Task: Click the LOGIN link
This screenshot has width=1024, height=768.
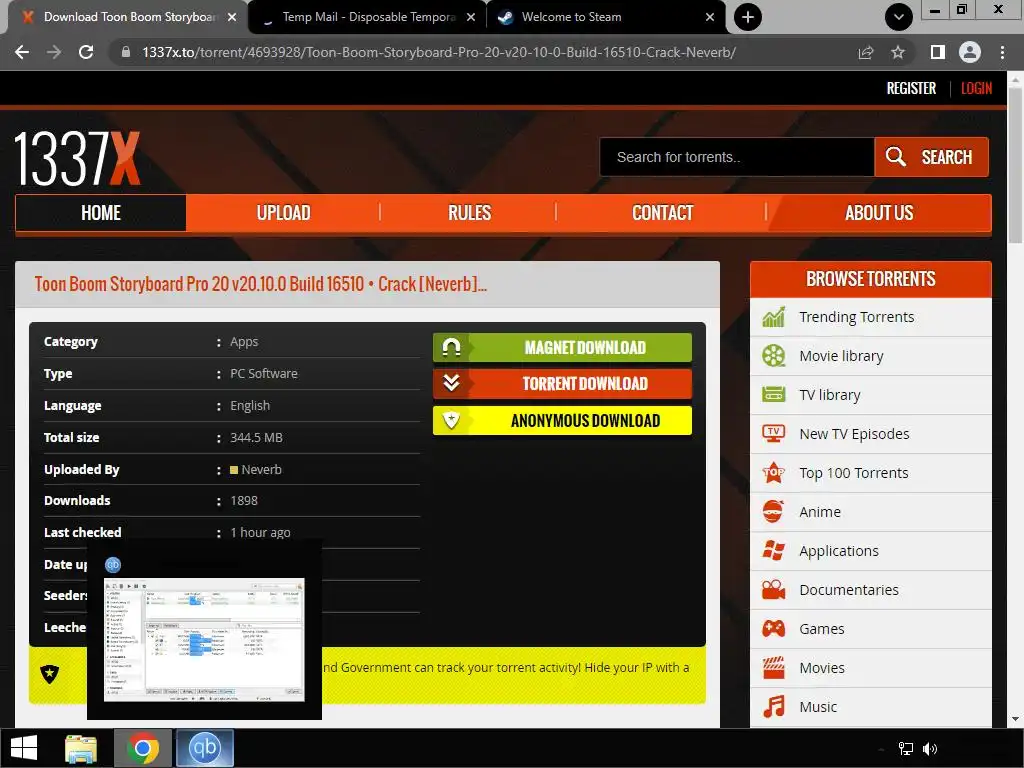Action: click(976, 88)
